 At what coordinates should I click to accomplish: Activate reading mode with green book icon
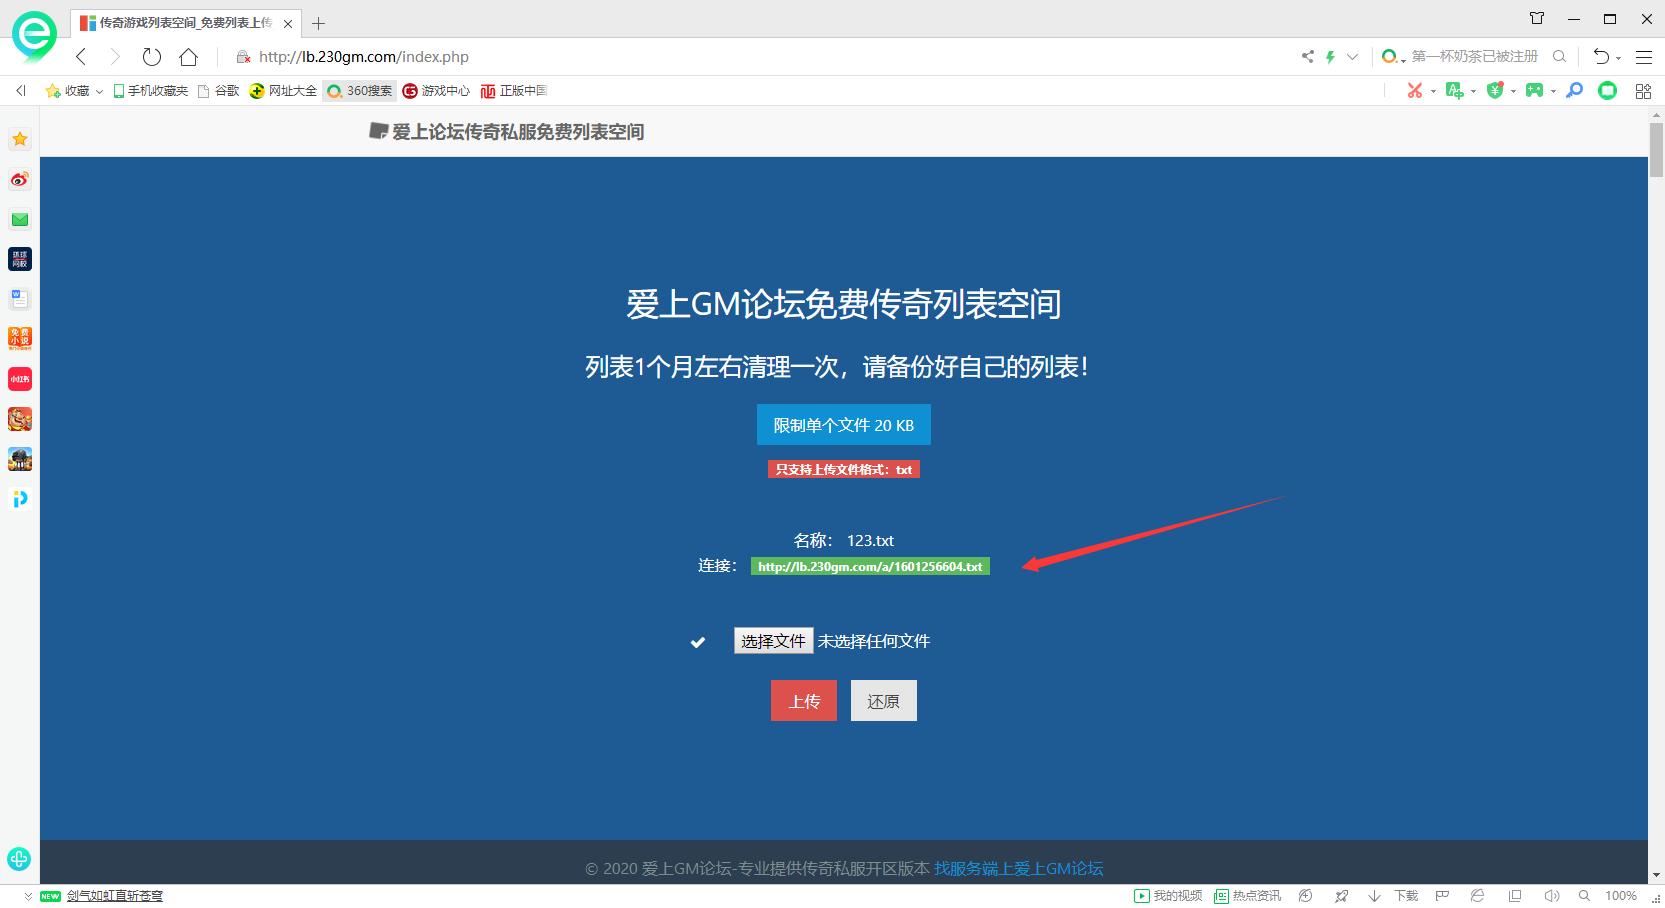tap(1607, 90)
